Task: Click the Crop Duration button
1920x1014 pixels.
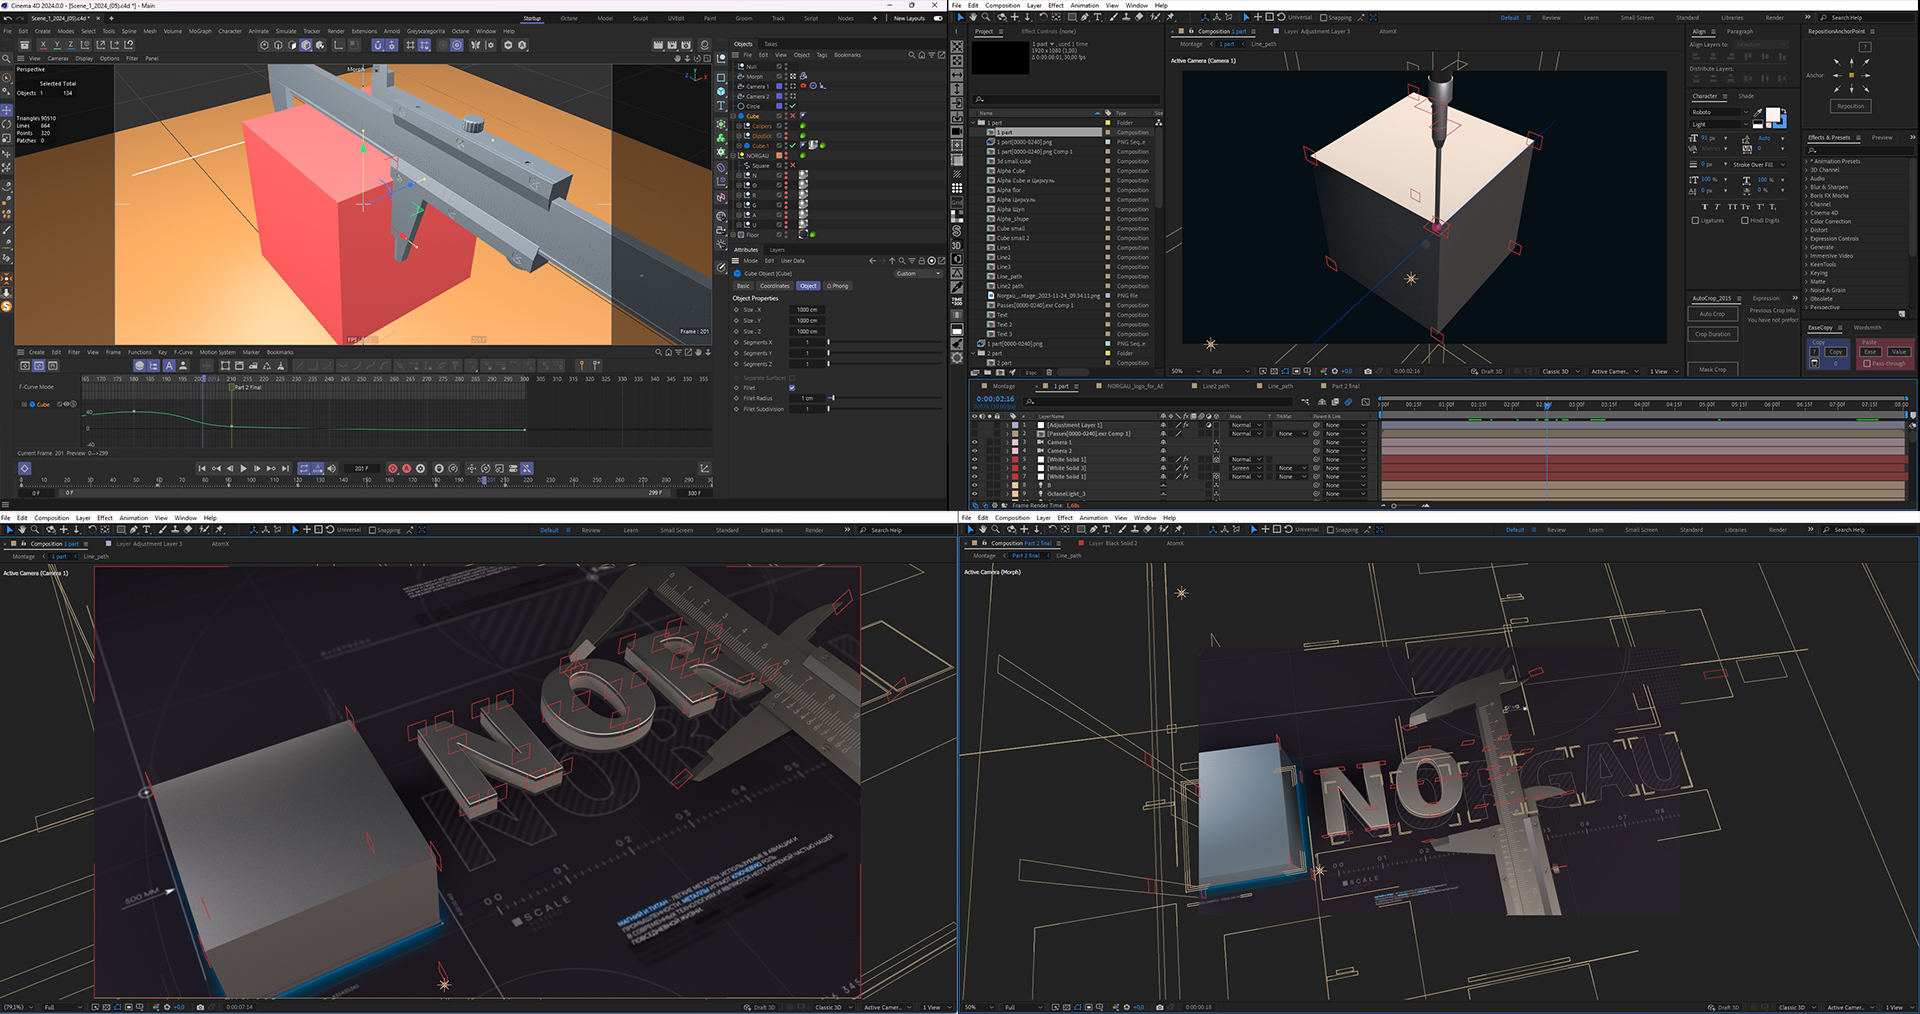Action: (1712, 334)
